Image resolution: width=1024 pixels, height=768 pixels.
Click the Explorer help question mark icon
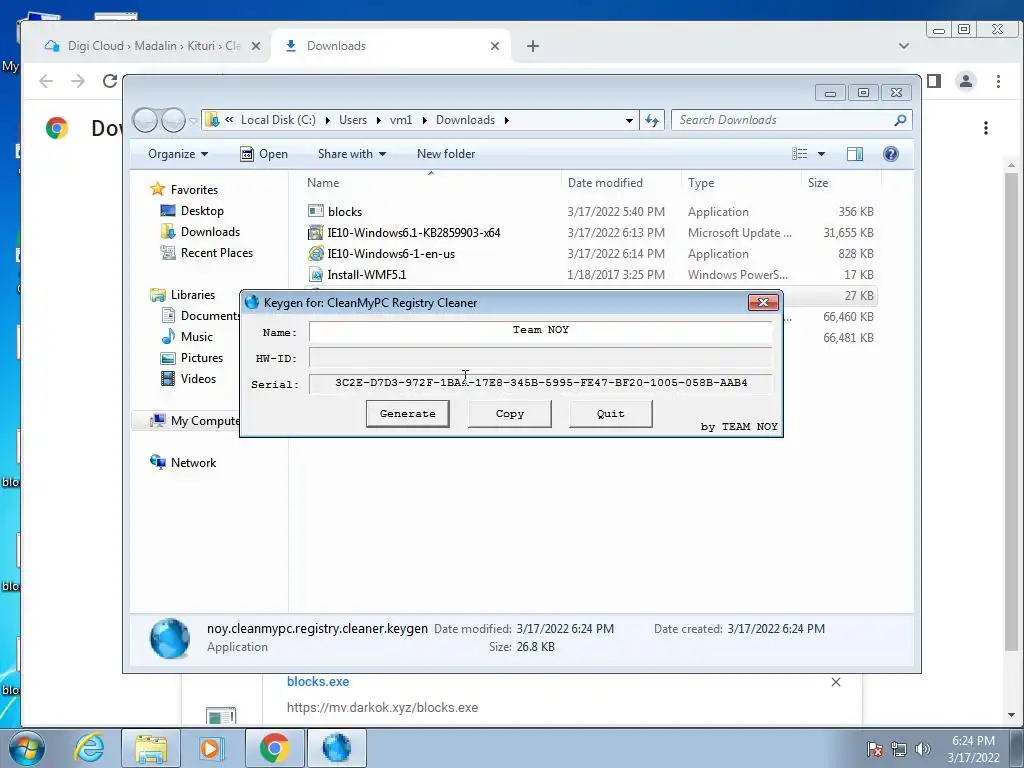click(891, 154)
